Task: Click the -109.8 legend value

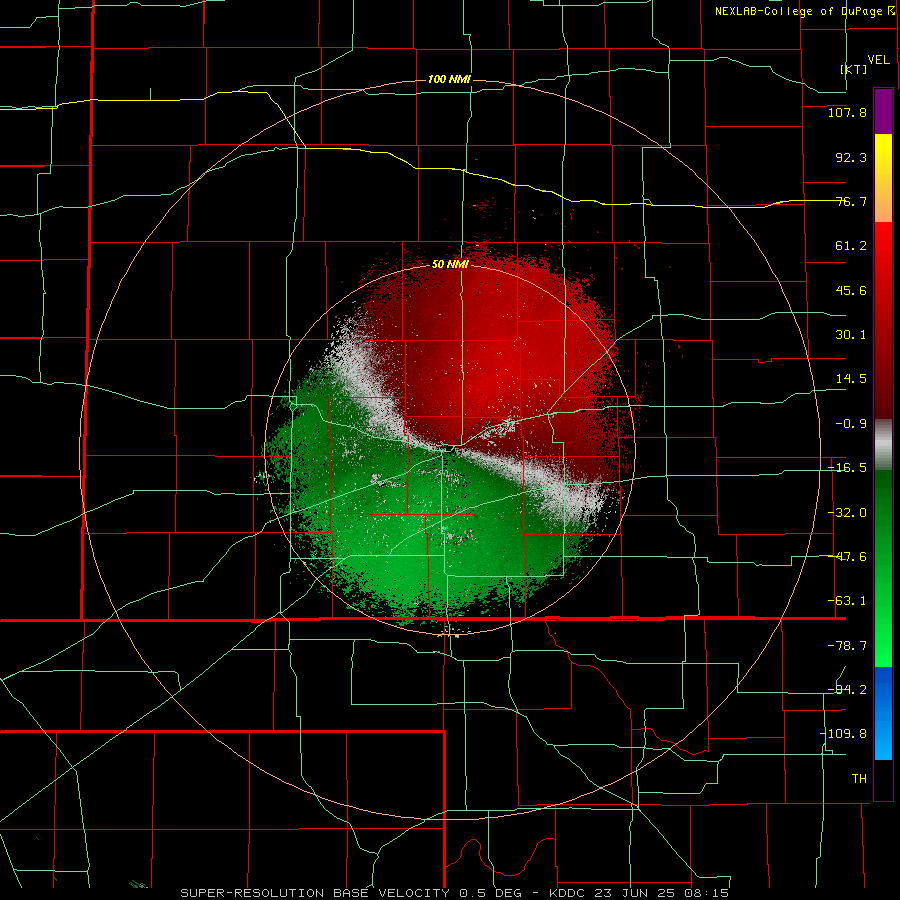Action: pyautogui.click(x=844, y=734)
